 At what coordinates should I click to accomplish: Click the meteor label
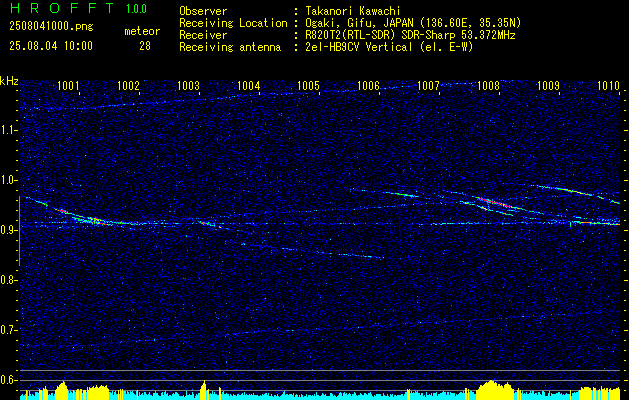click(x=142, y=31)
